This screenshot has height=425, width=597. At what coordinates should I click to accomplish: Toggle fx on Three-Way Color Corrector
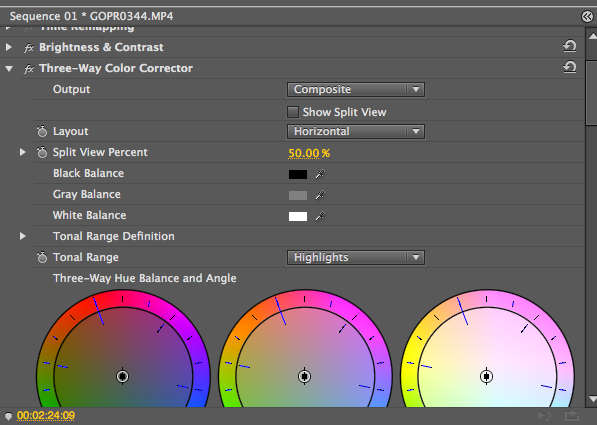coord(29,69)
